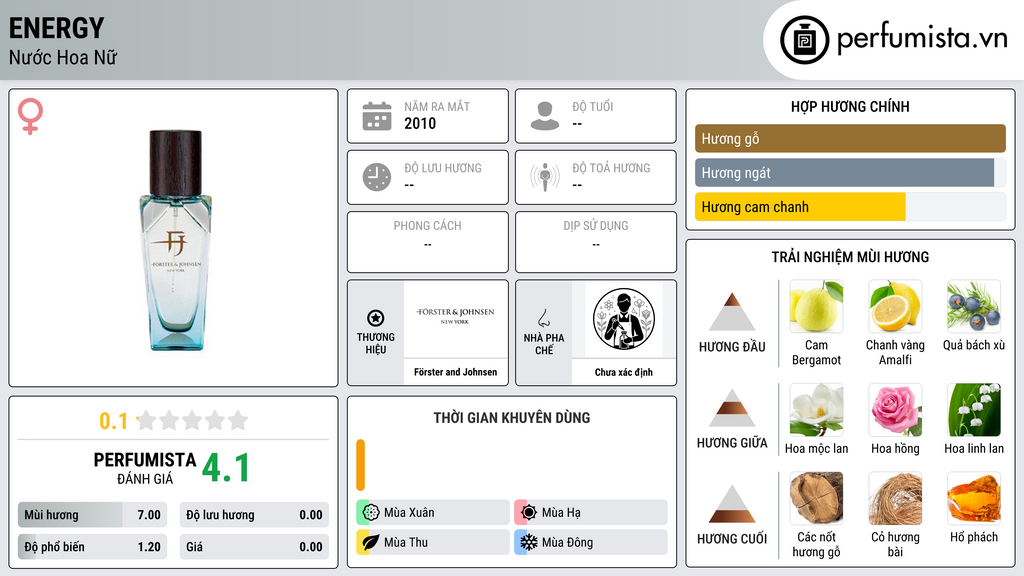Viewport: 1024px width, 576px height.
Task: Click the Mùa Thu leaf icon
Action: (371, 542)
